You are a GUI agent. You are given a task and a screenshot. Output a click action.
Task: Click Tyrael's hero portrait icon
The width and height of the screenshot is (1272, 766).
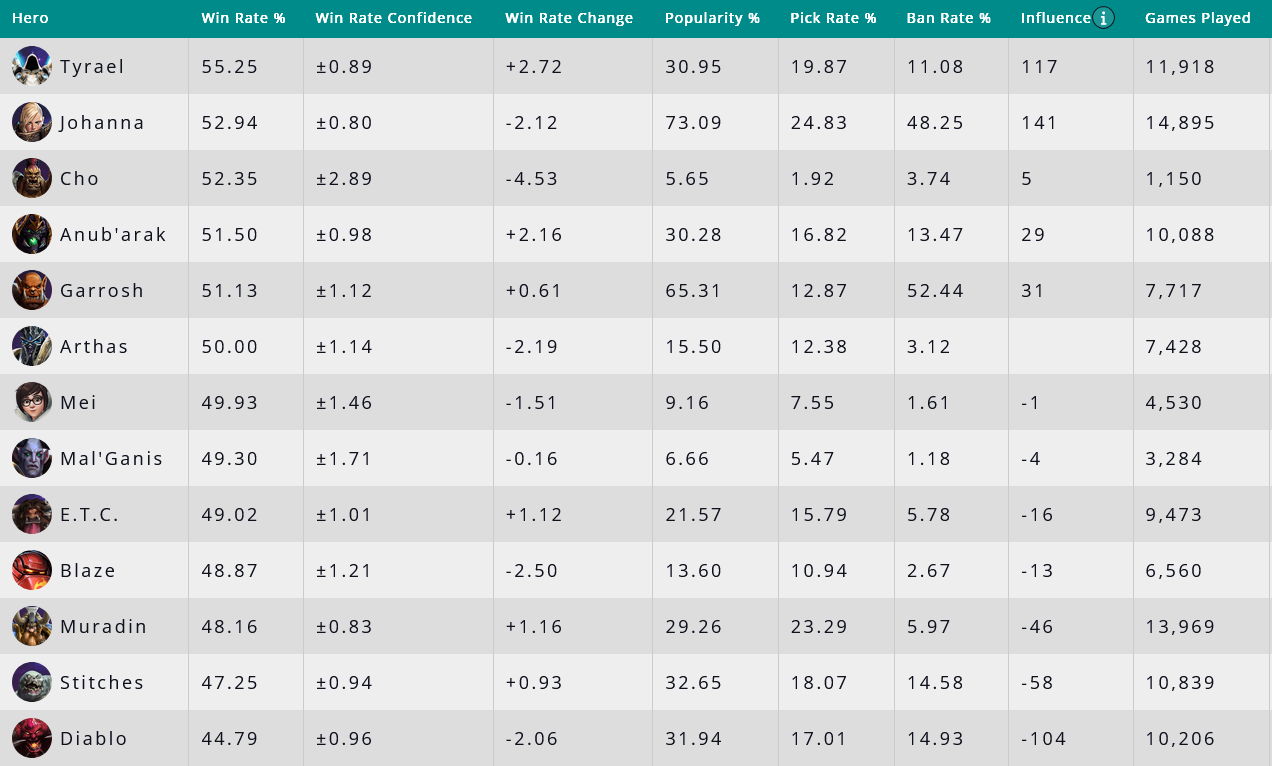pyautogui.click(x=32, y=66)
